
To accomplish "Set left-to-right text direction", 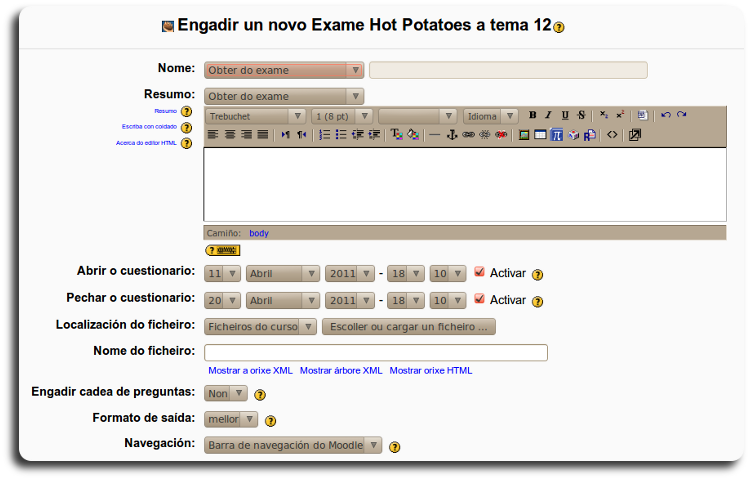I will [286, 135].
